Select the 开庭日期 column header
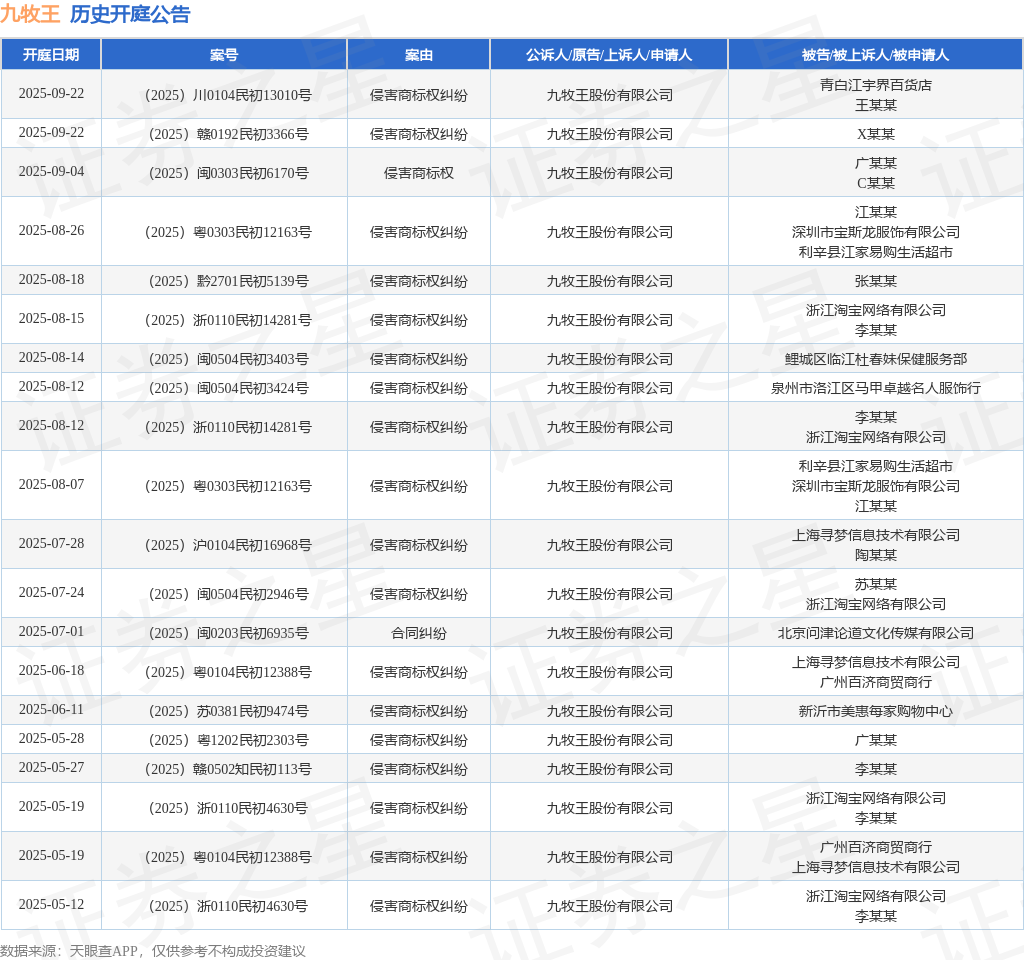Screen dimensions: 1024x960 [x=51, y=55]
